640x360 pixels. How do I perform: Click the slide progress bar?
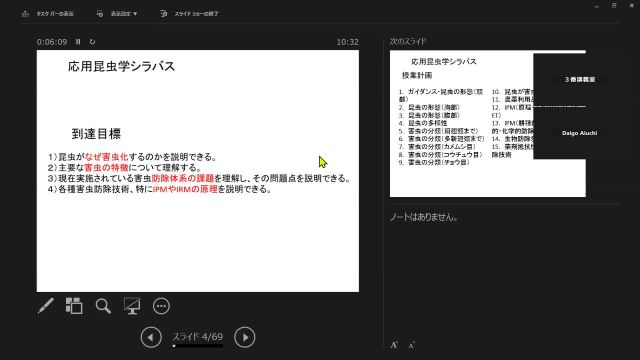(x=198, y=346)
